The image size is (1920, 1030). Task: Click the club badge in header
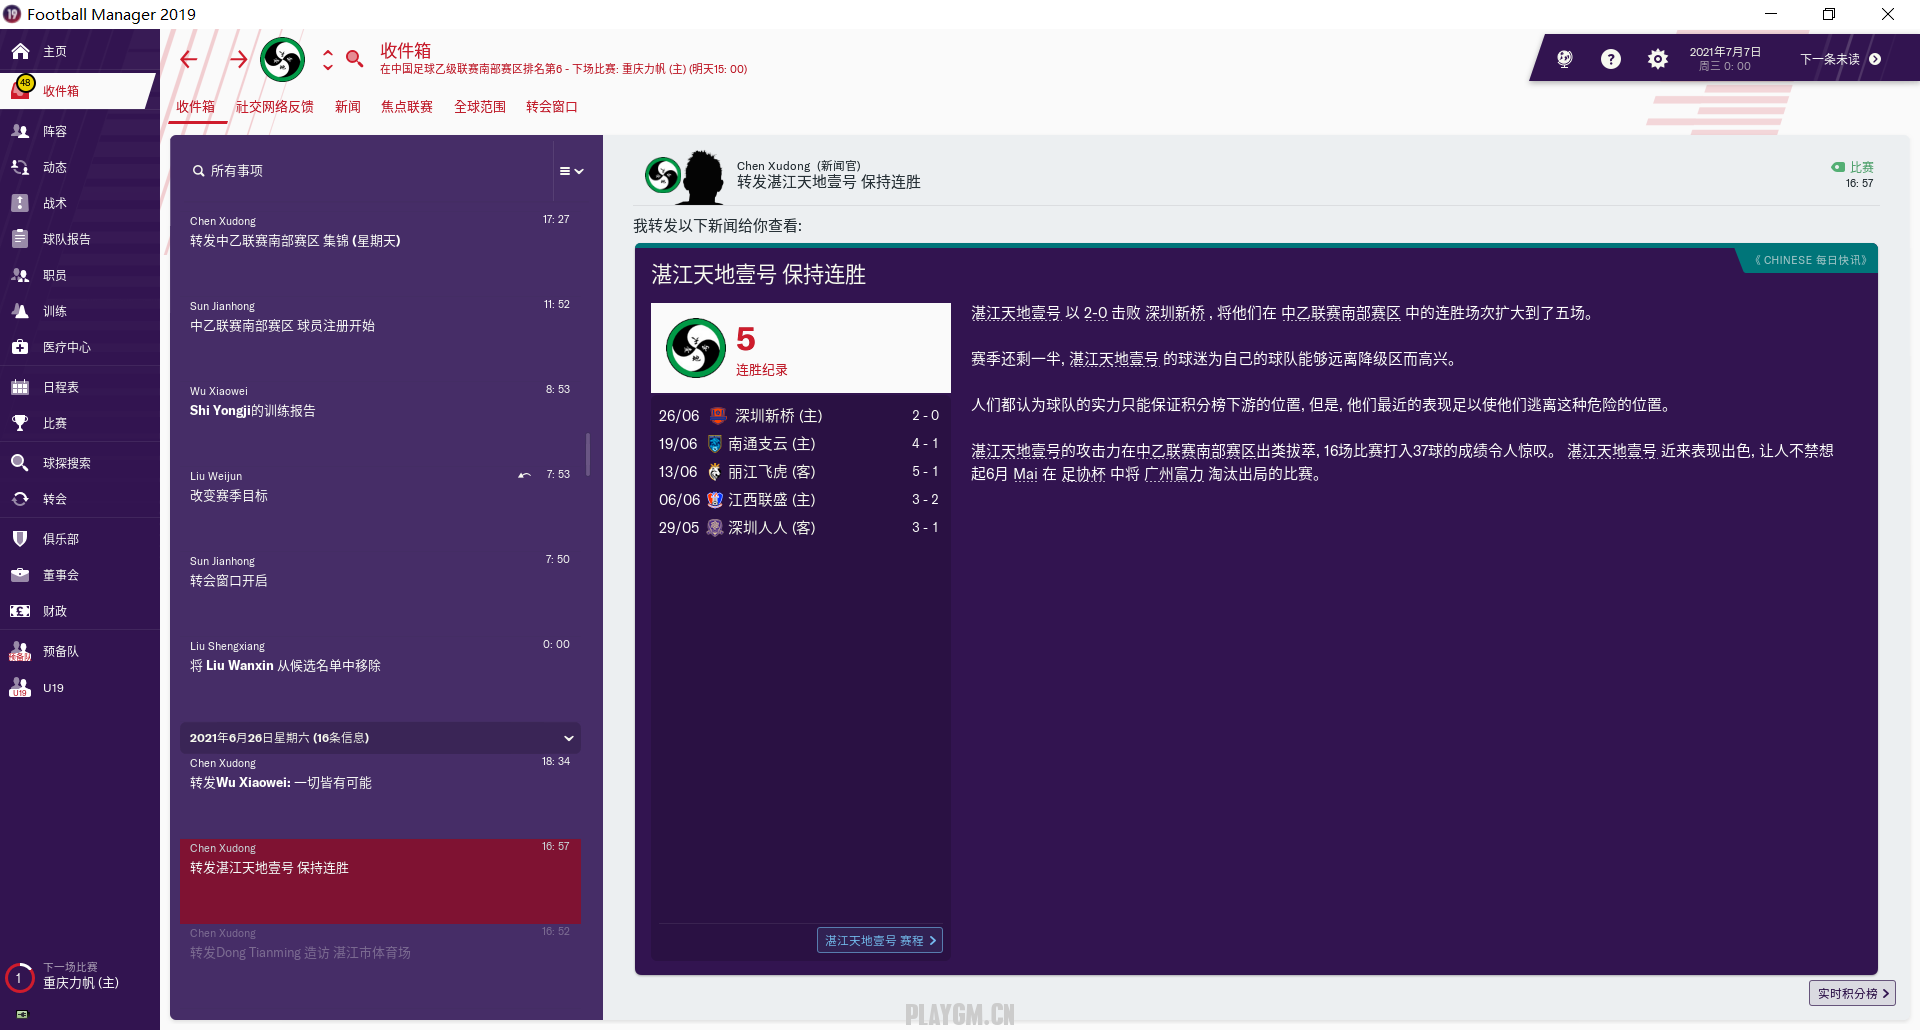(282, 60)
